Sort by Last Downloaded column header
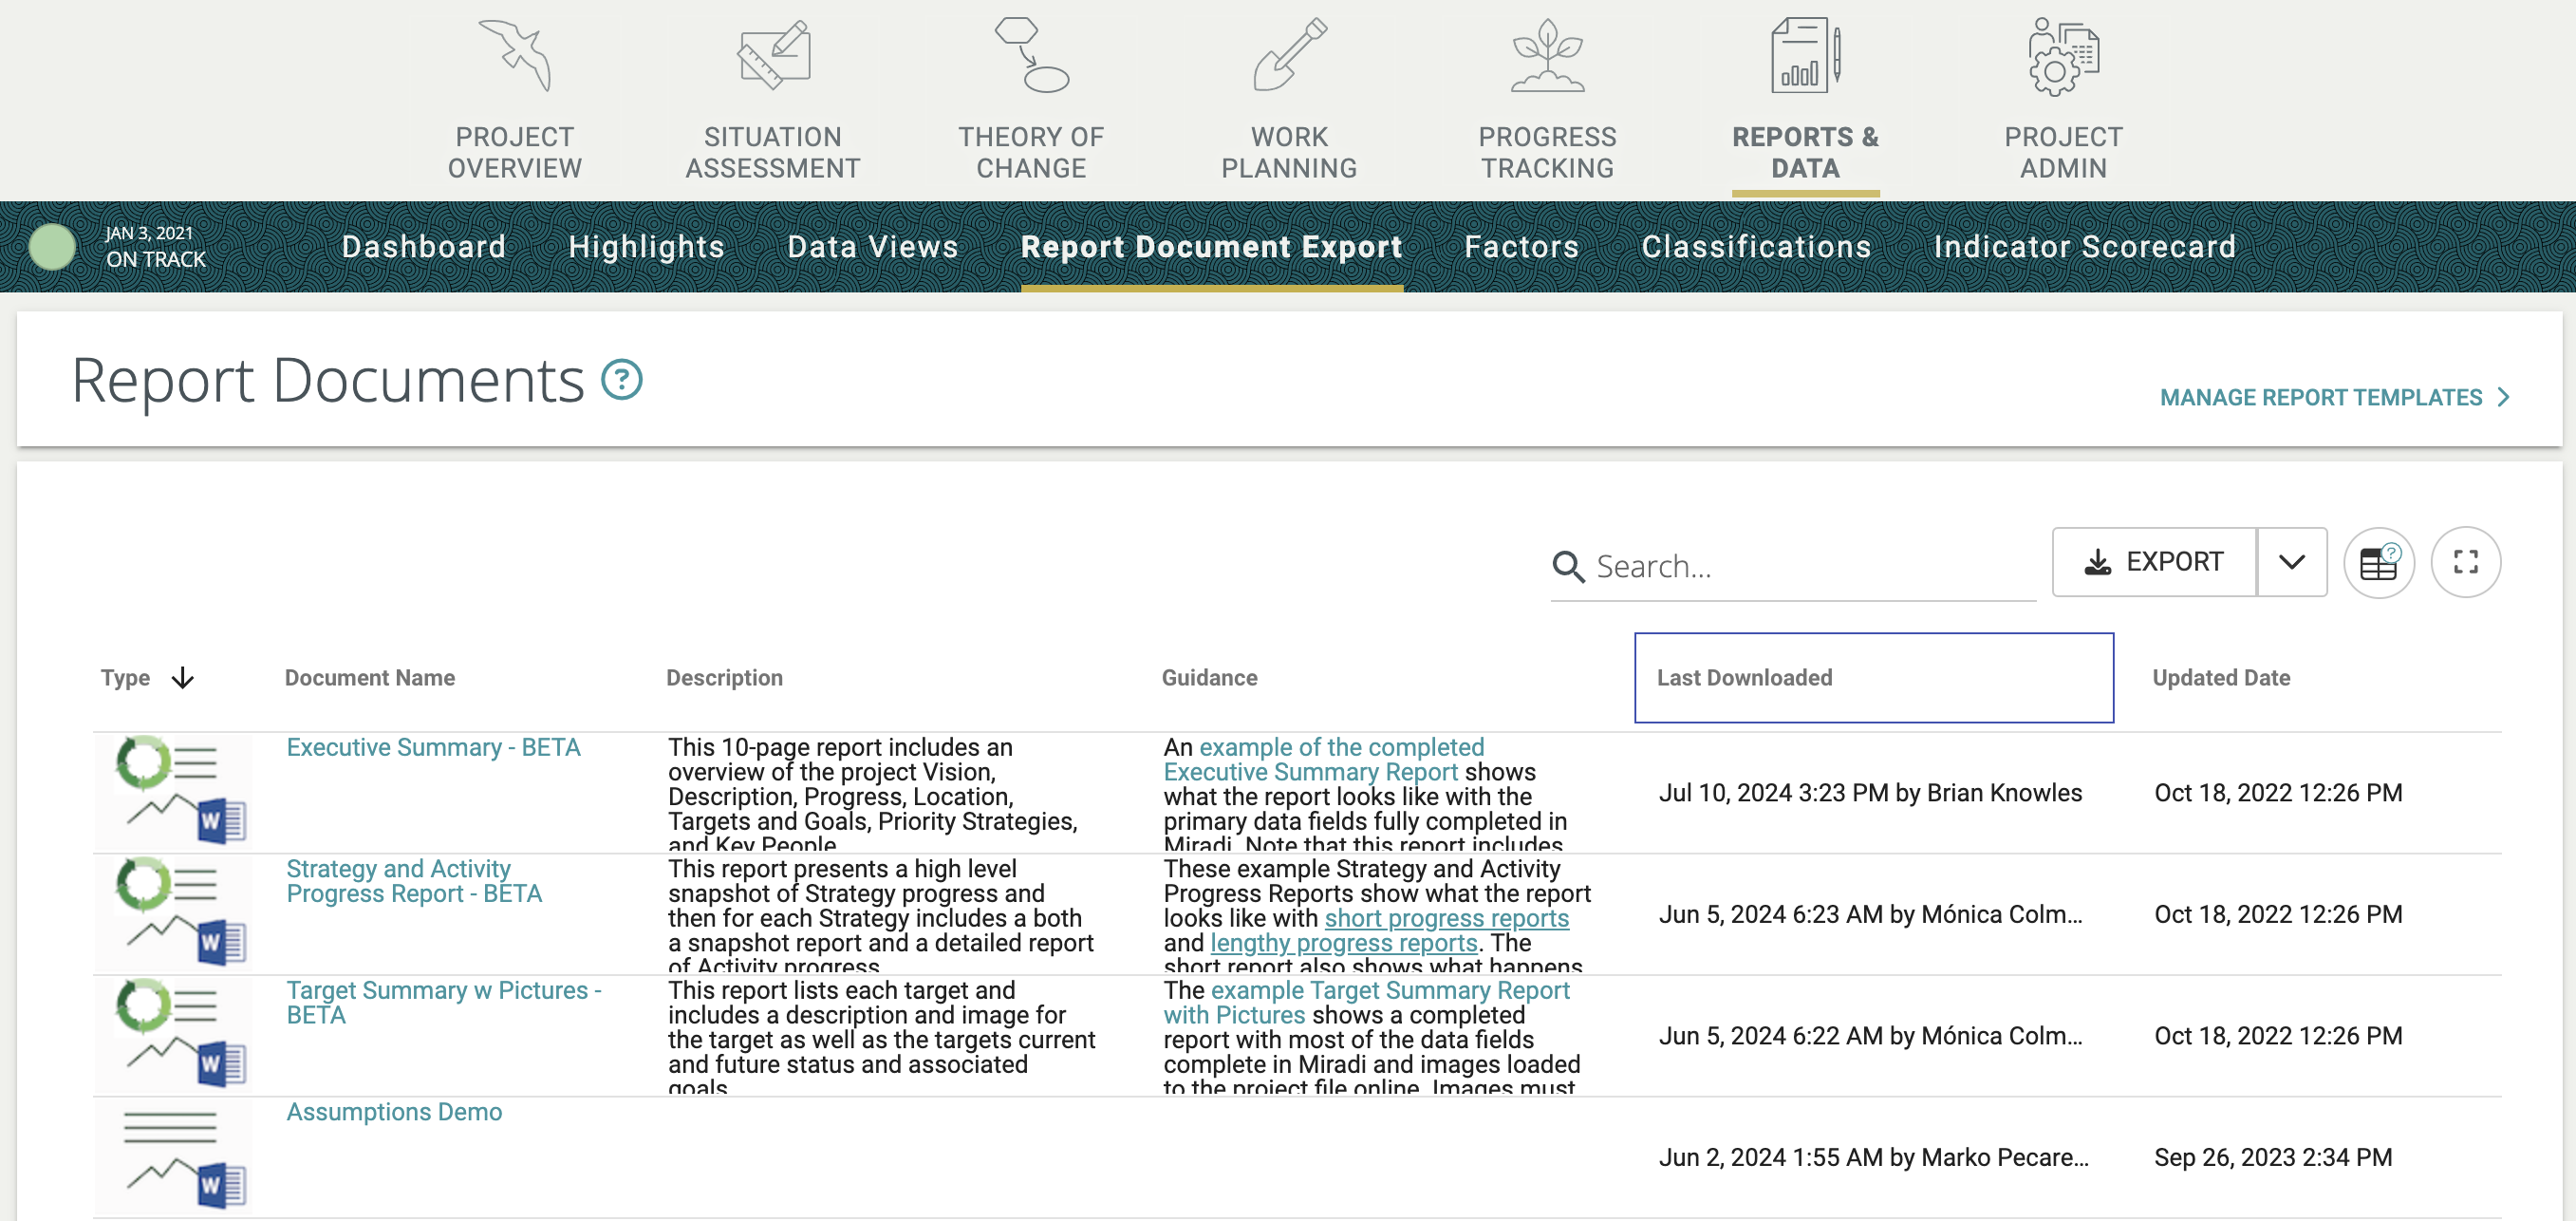The height and width of the screenshot is (1221, 2576). pos(1744,678)
